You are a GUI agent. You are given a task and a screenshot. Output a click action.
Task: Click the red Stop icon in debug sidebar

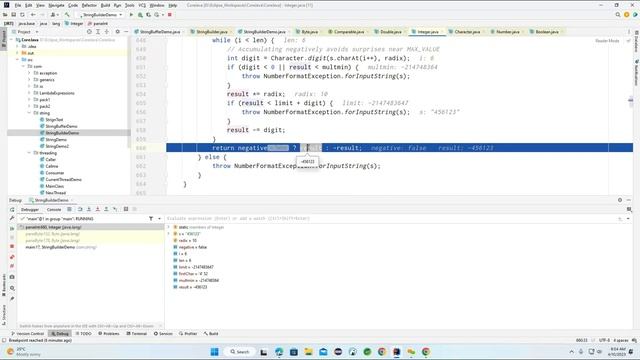pyautogui.click(x=12, y=247)
